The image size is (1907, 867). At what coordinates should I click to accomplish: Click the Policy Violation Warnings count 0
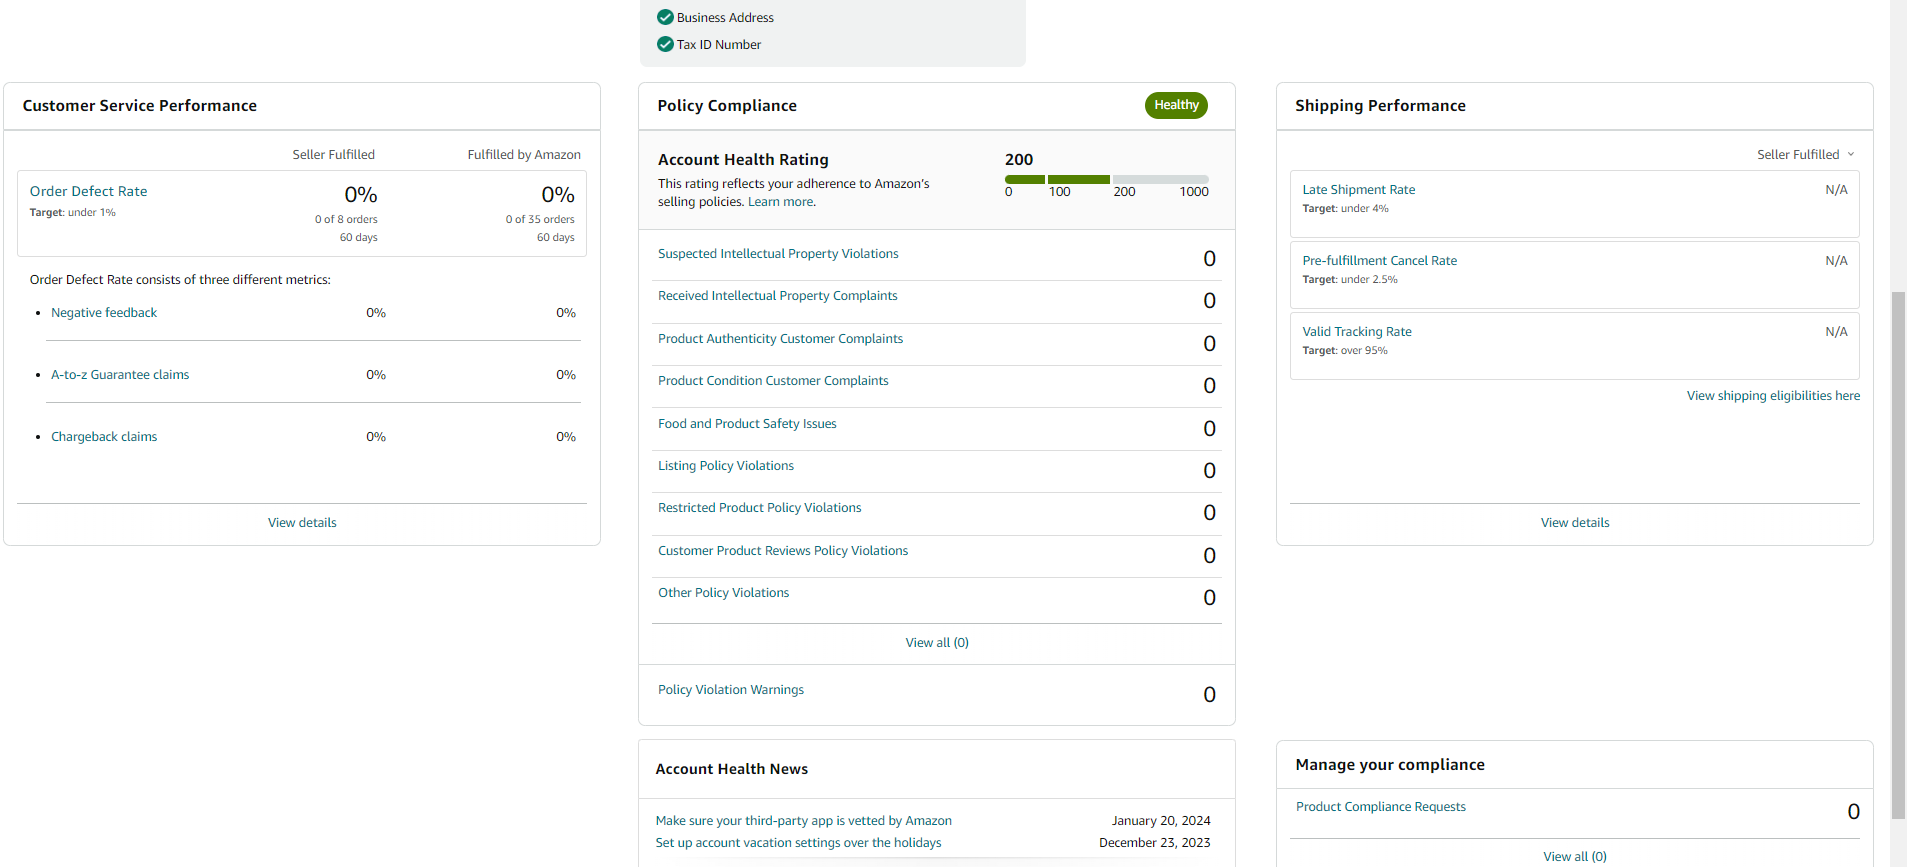pyautogui.click(x=1209, y=695)
